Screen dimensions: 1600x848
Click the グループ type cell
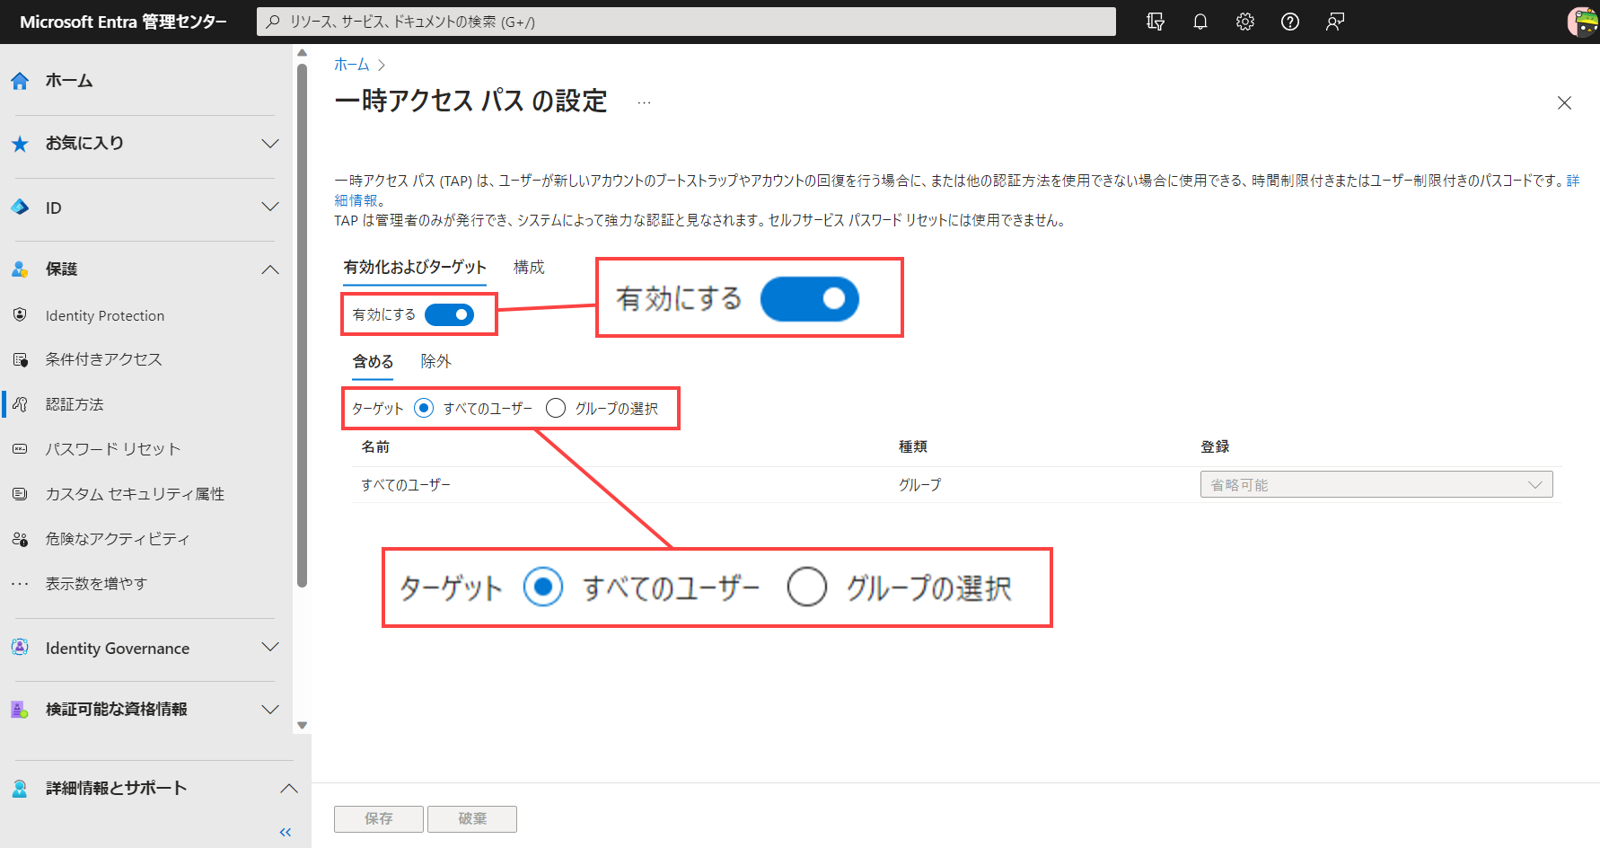coord(920,485)
